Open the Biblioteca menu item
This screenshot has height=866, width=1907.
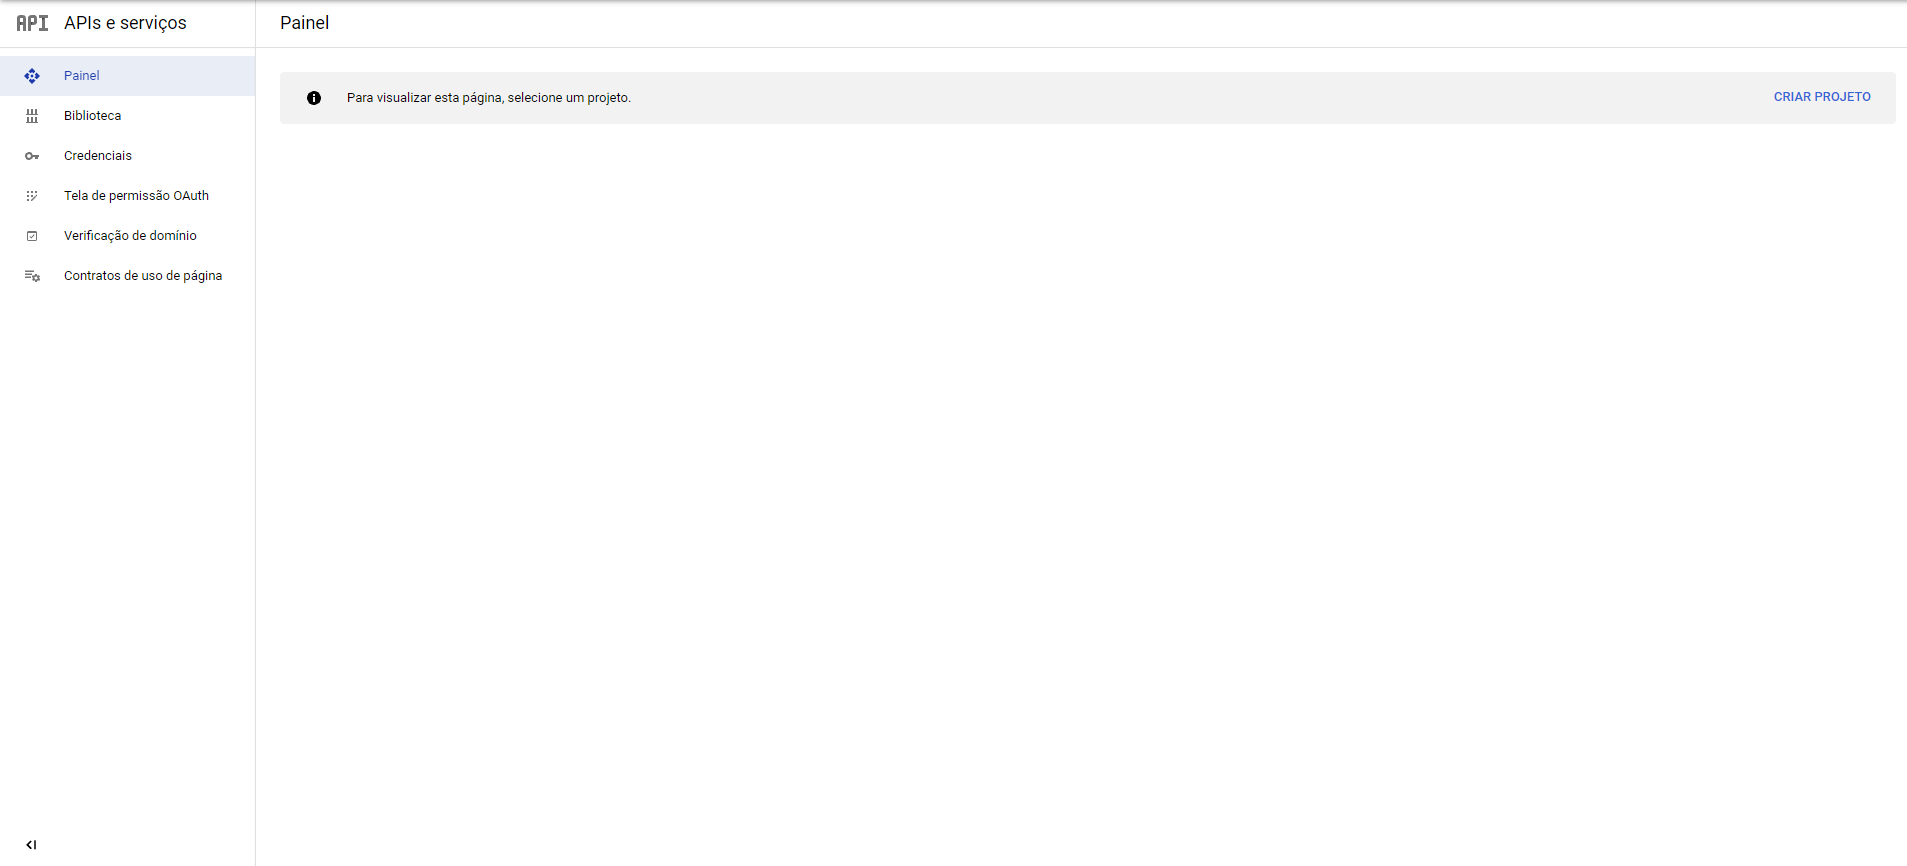coord(128,116)
